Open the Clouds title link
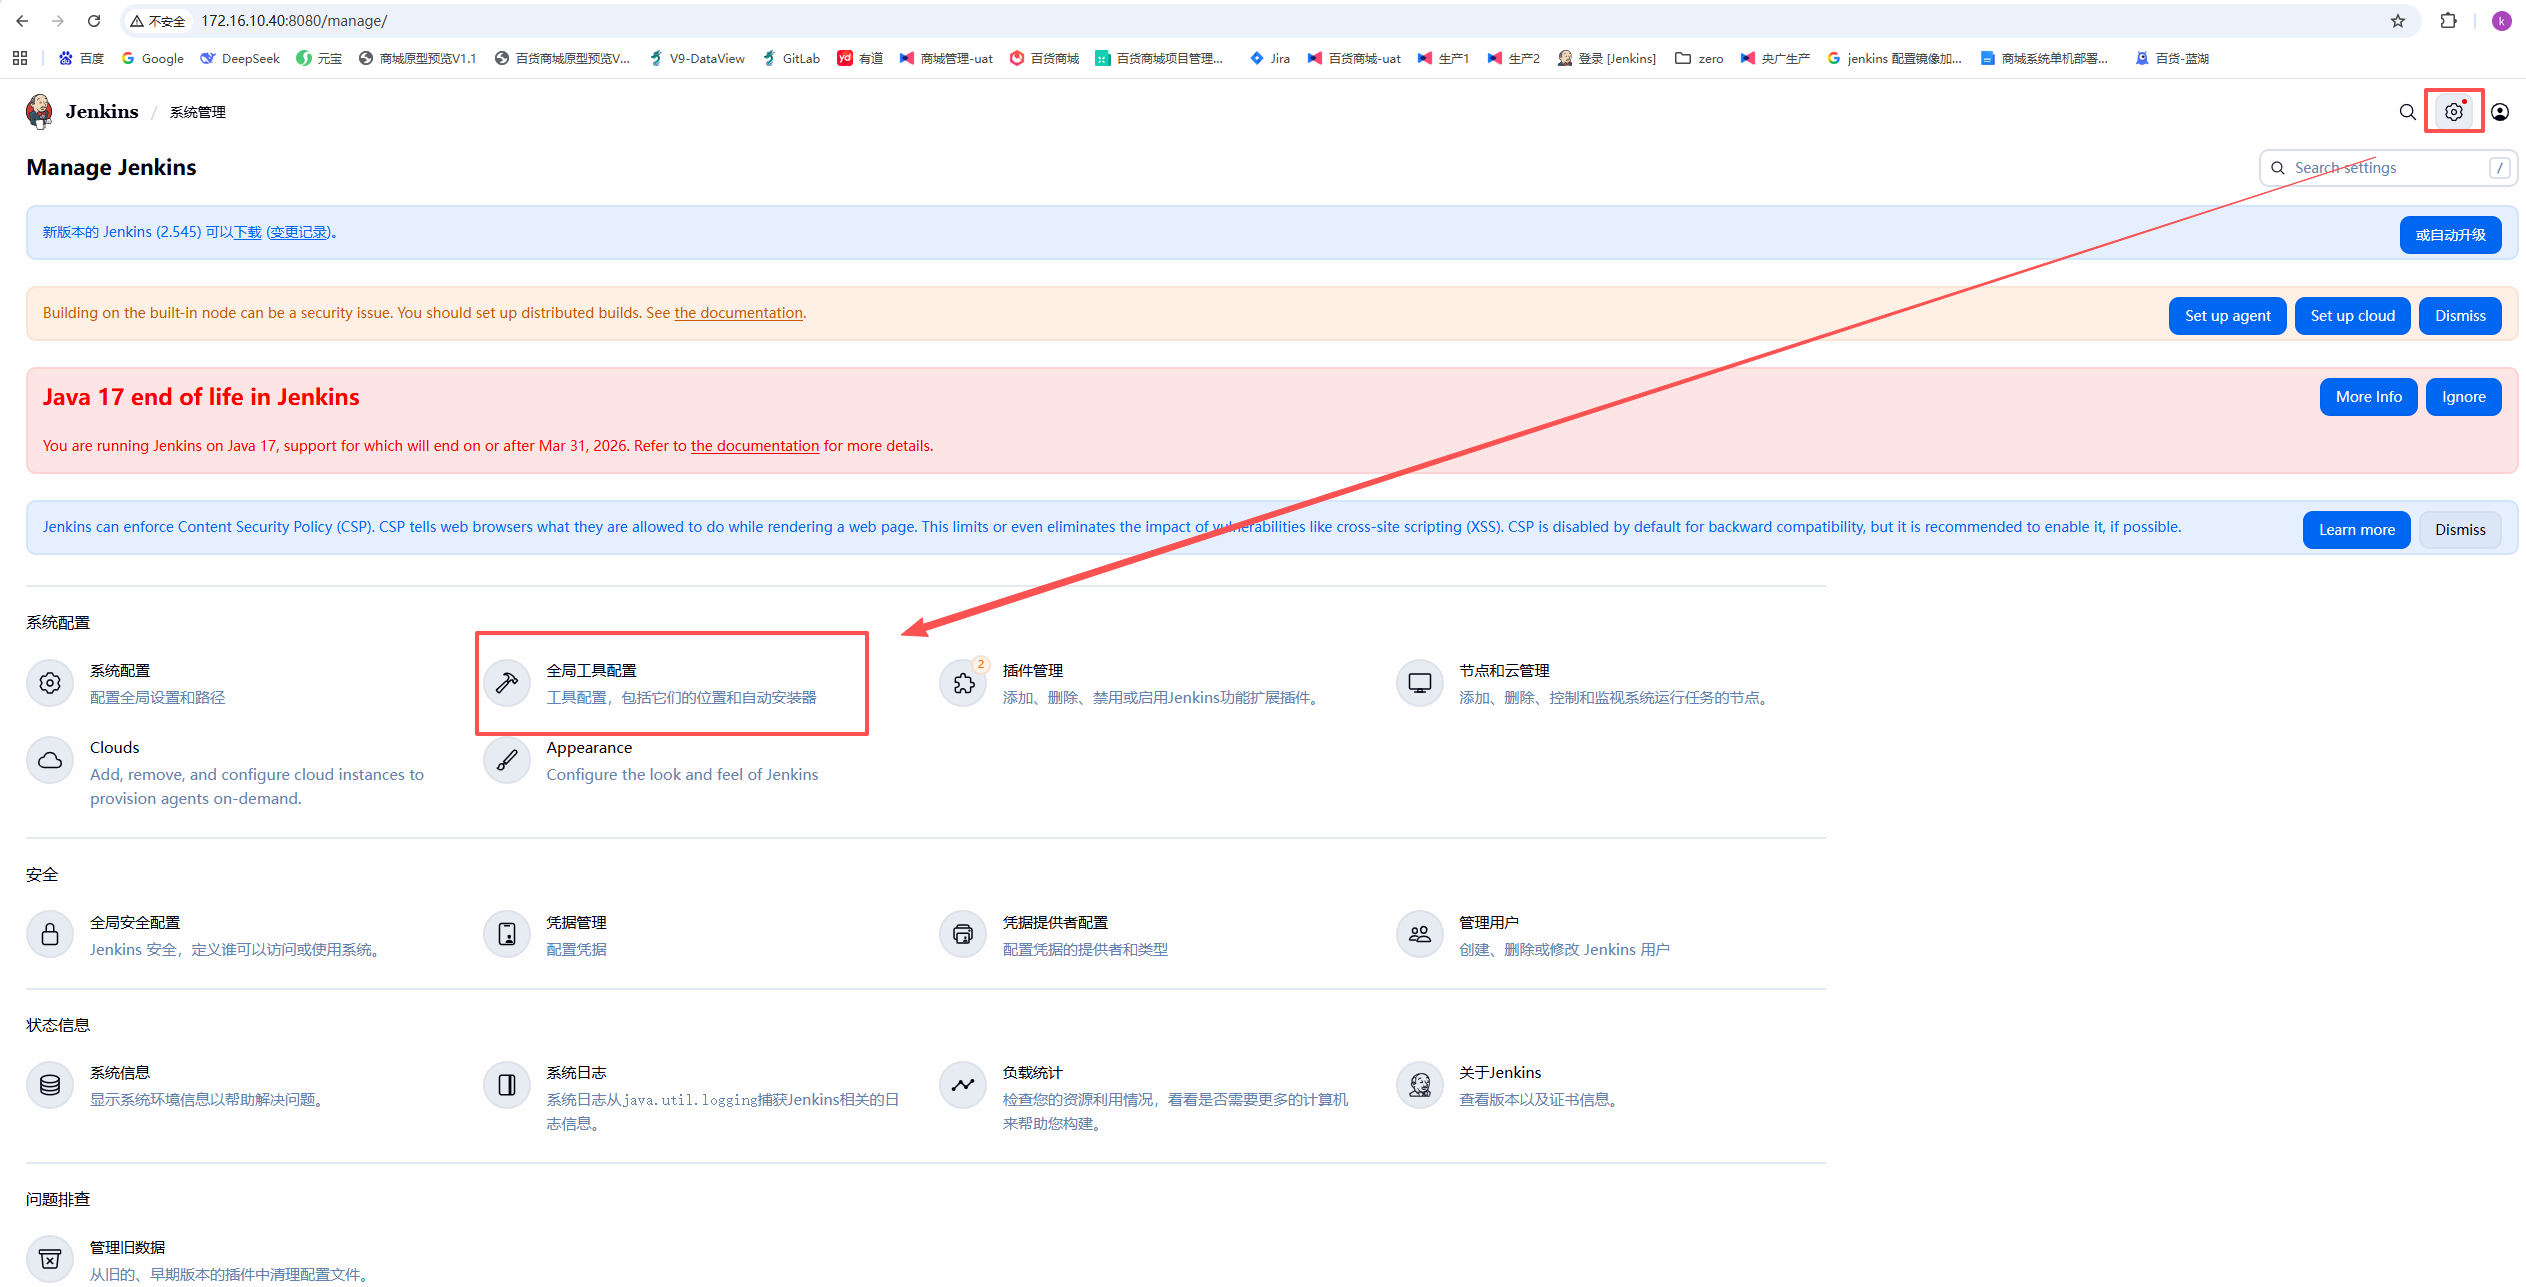Image resolution: width=2526 pixels, height=1287 pixels. point(114,748)
